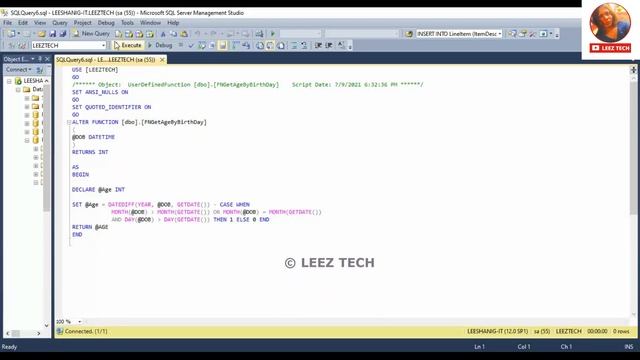Open the LEEZTECH available databases dropdown
This screenshot has height=360, width=640.
click(x=103, y=45)
